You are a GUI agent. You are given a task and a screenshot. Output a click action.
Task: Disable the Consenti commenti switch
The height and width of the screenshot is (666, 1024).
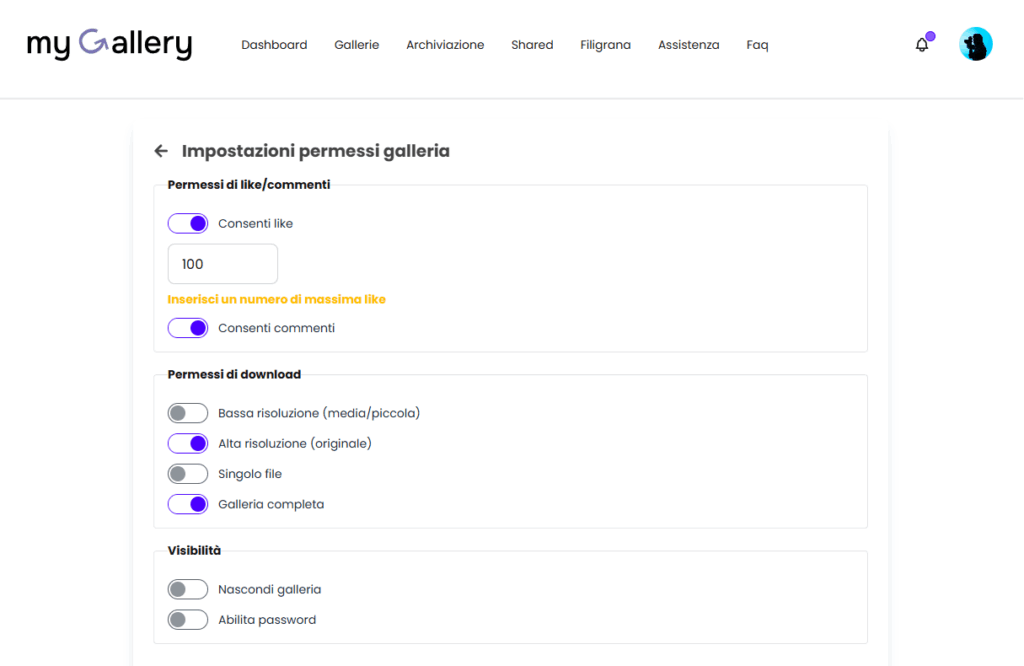coord(188,328)
